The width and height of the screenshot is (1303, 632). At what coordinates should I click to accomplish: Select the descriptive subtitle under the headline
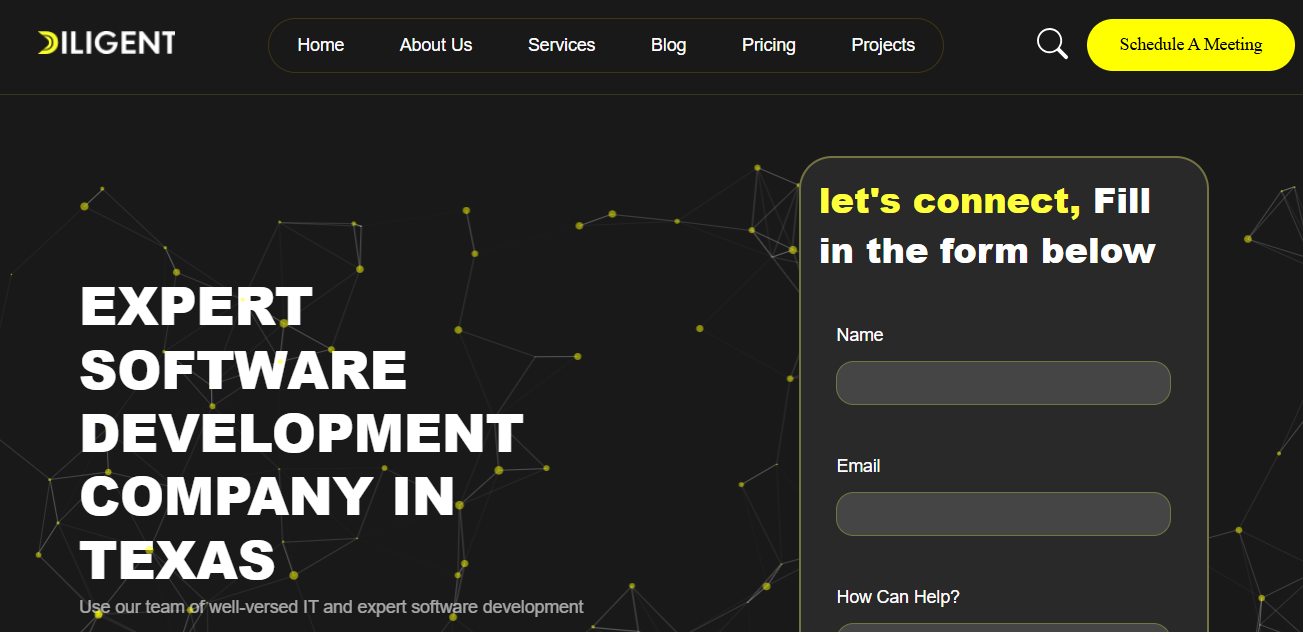pos(331,606)
